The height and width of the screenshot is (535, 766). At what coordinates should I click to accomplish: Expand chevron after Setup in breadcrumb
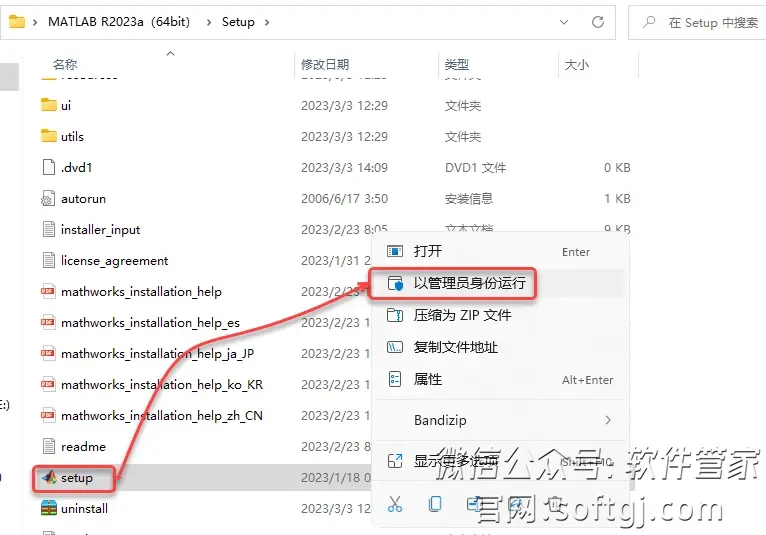pos(267,22)
